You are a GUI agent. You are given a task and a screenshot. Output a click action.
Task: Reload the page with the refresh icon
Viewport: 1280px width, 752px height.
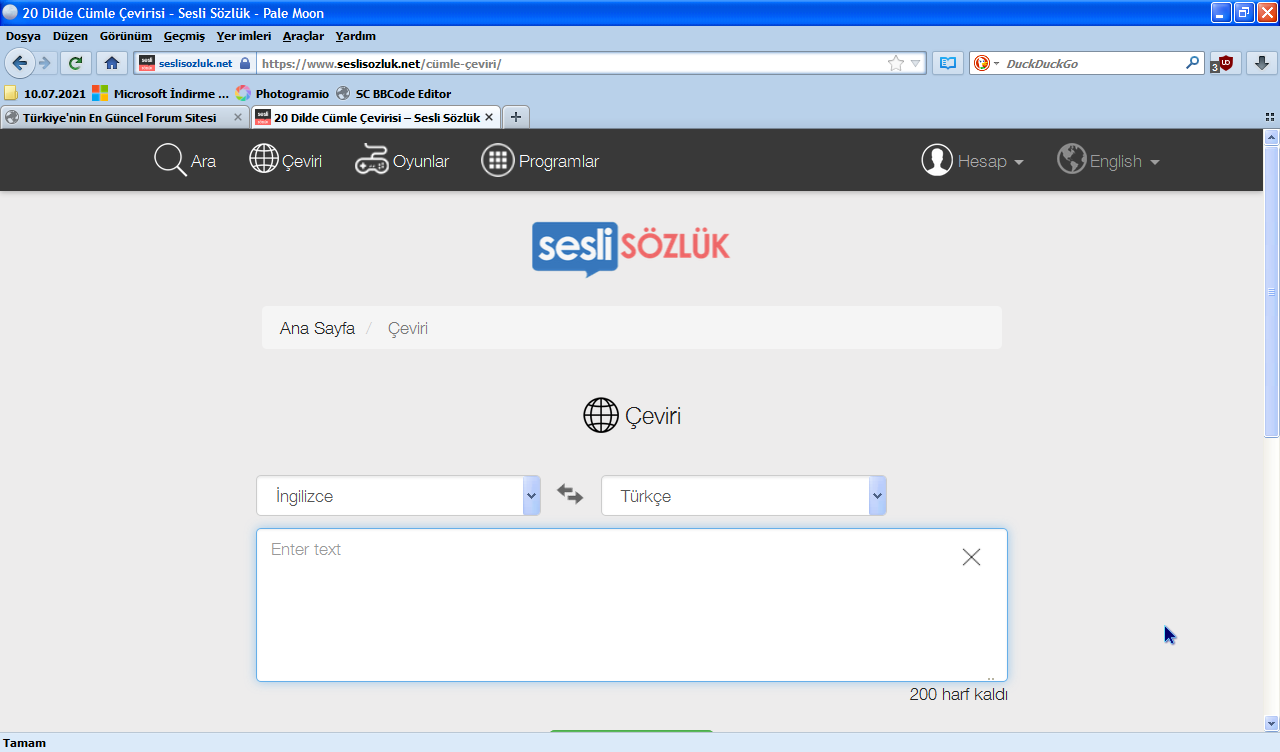[x=76, y=63]
